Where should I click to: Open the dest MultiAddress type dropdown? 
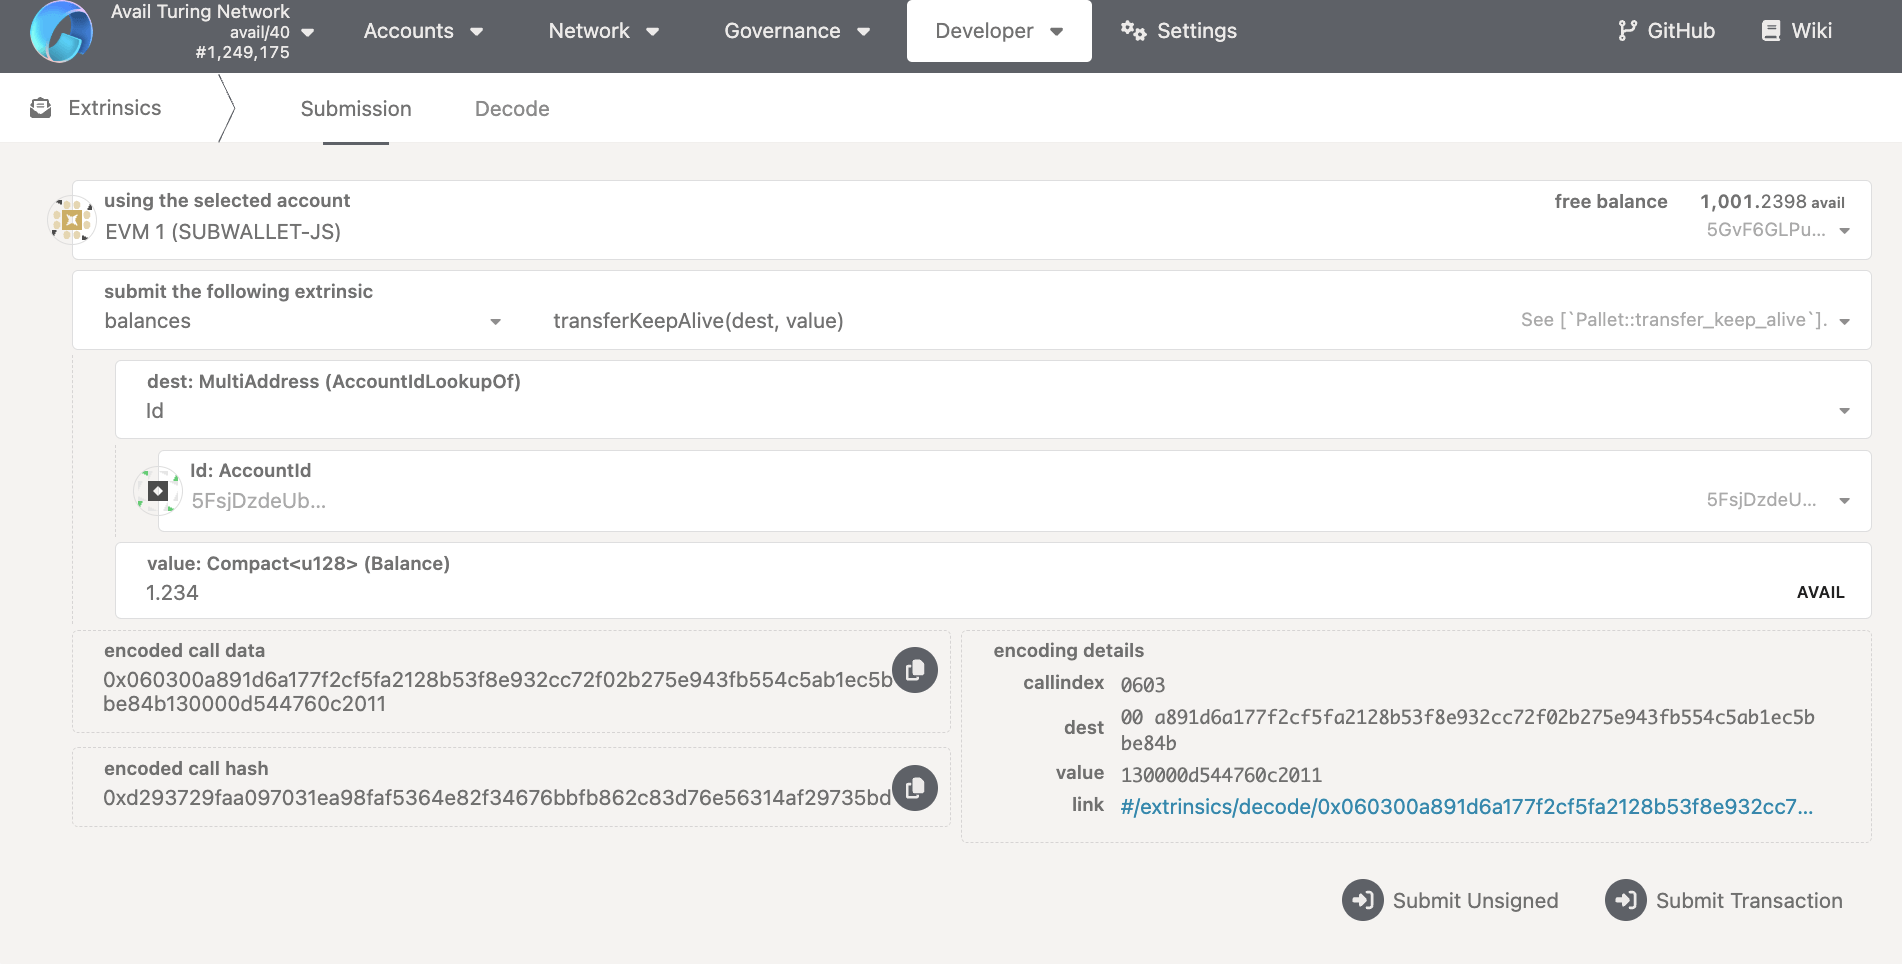[992, 411]
